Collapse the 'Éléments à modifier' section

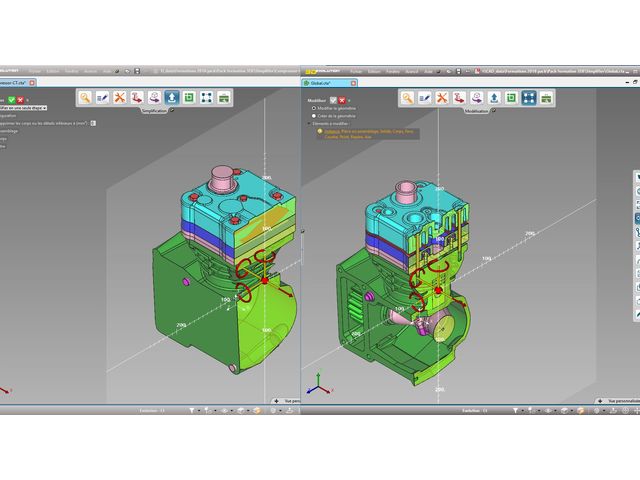tap(307, 123)
